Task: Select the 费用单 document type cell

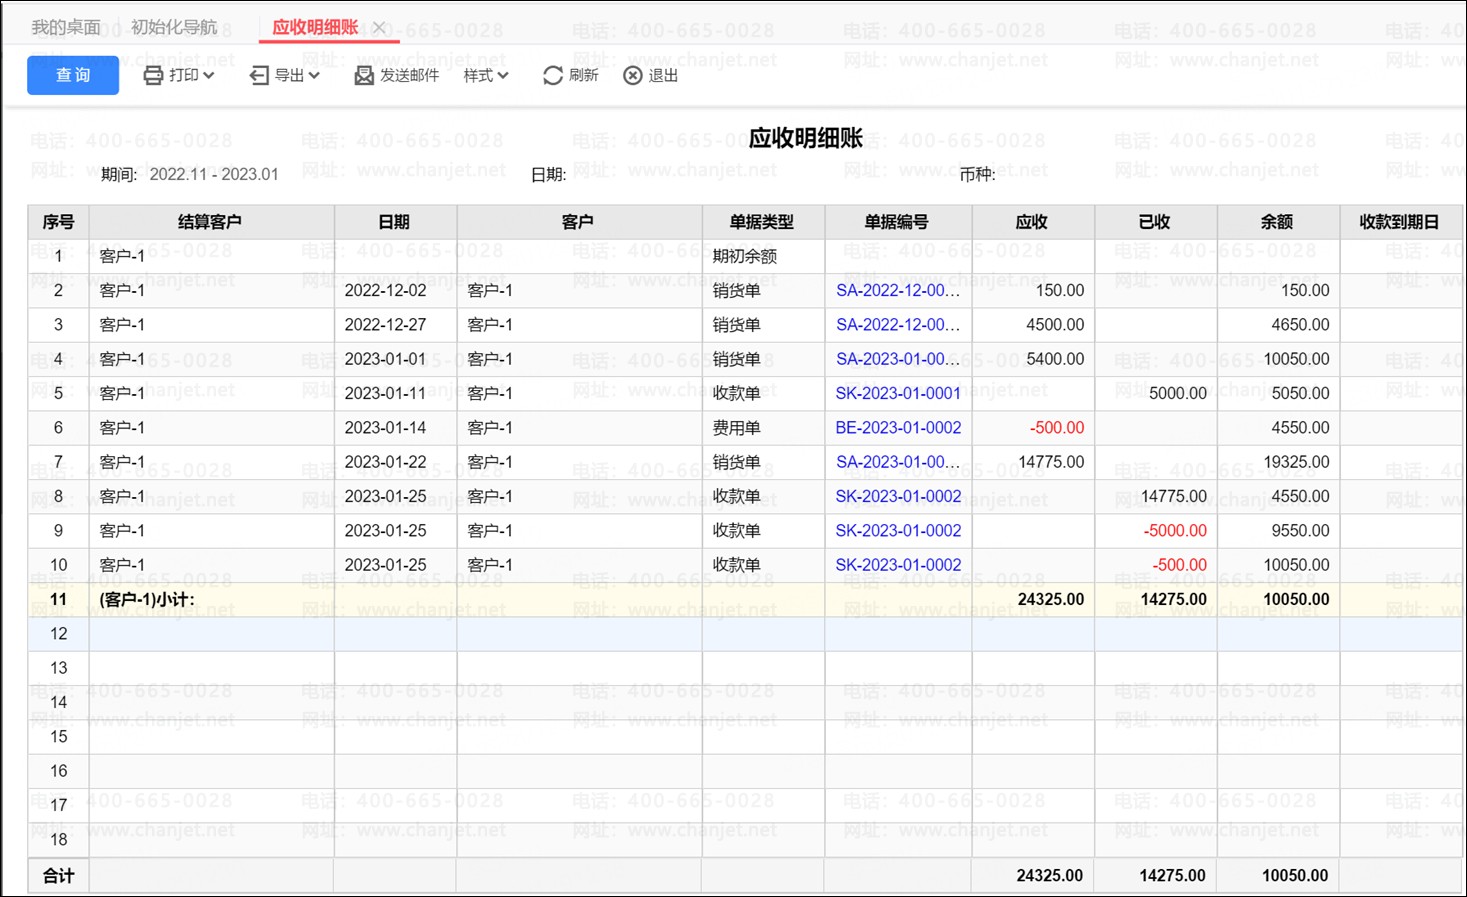Action: (762, 427)
